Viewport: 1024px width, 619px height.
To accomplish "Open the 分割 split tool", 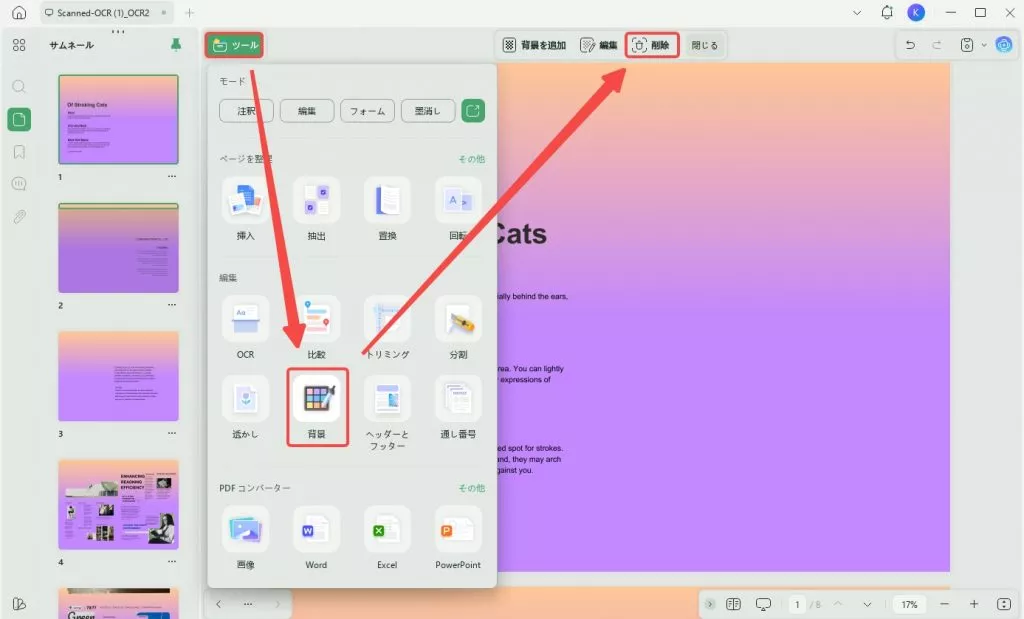I will tap(458, 328).
